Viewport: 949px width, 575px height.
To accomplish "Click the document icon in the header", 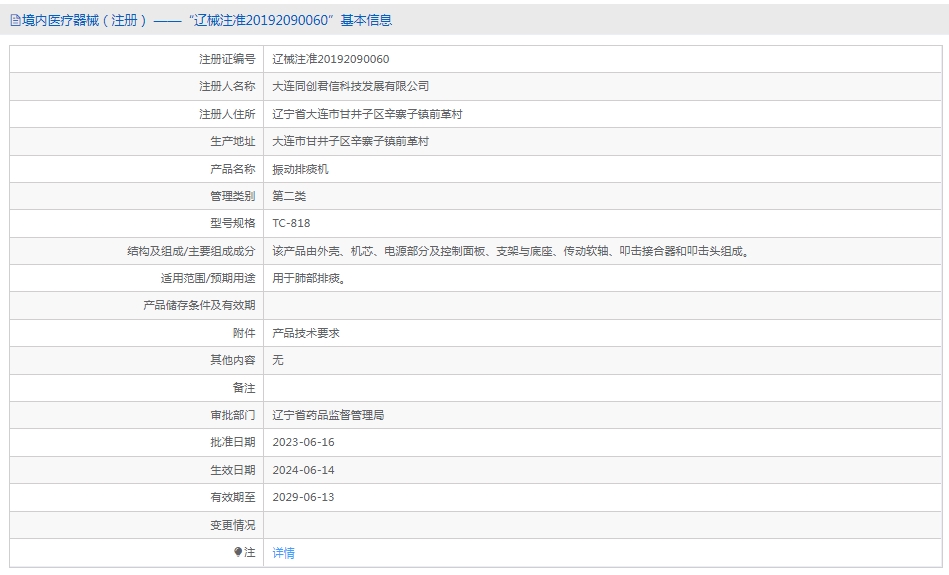I will 15,21.
